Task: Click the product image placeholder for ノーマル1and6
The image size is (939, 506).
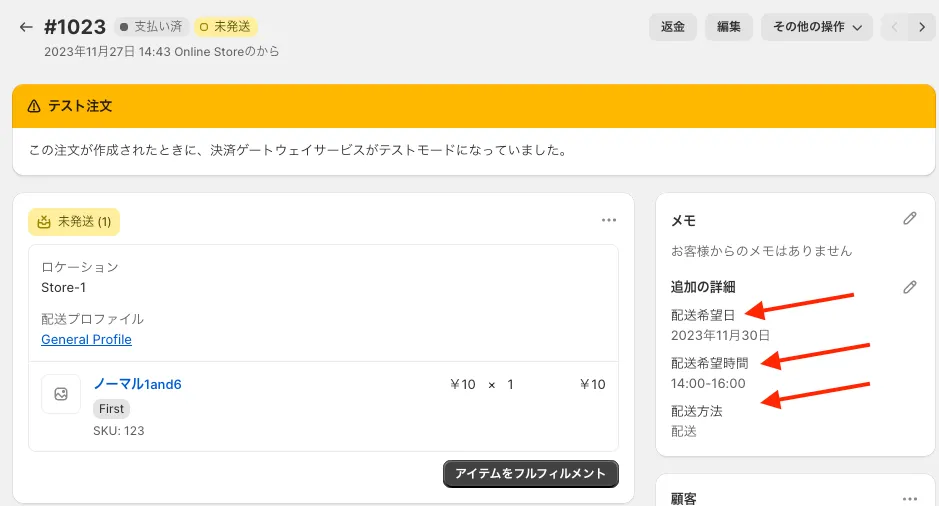Action: 61,394
